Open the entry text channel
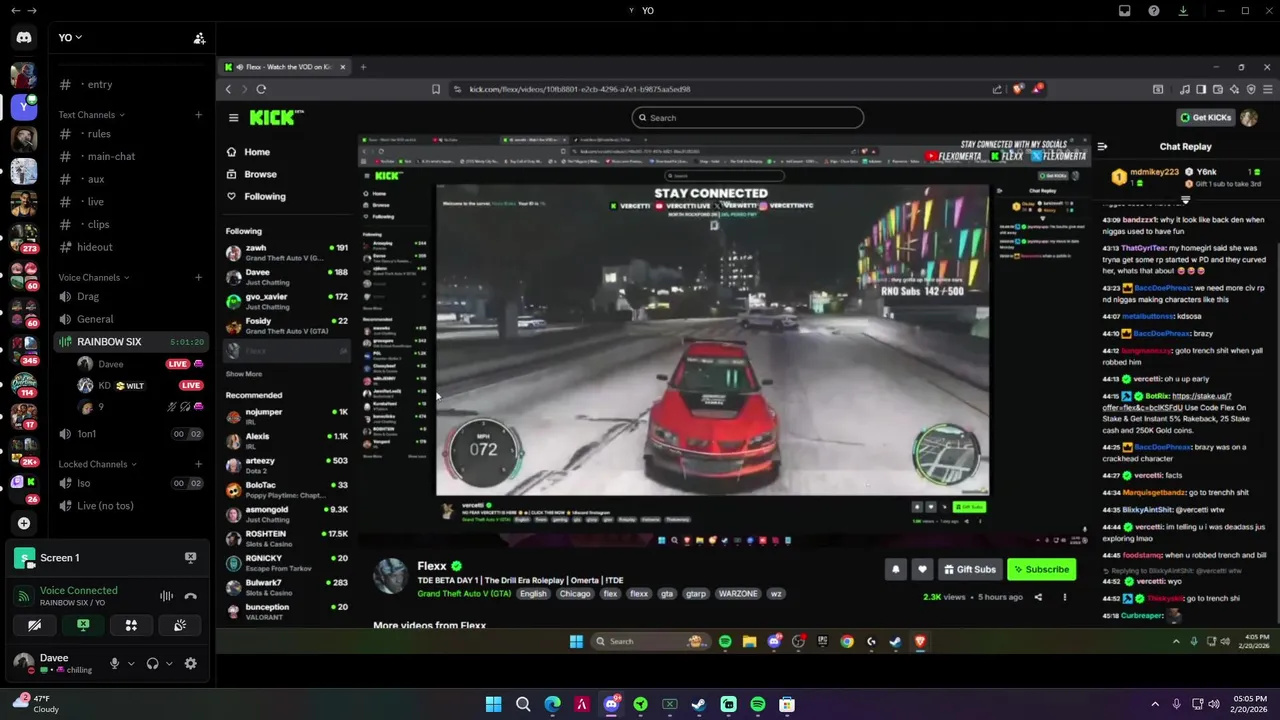This screenshot has width=1280, height=720. (x=130, y=85)
